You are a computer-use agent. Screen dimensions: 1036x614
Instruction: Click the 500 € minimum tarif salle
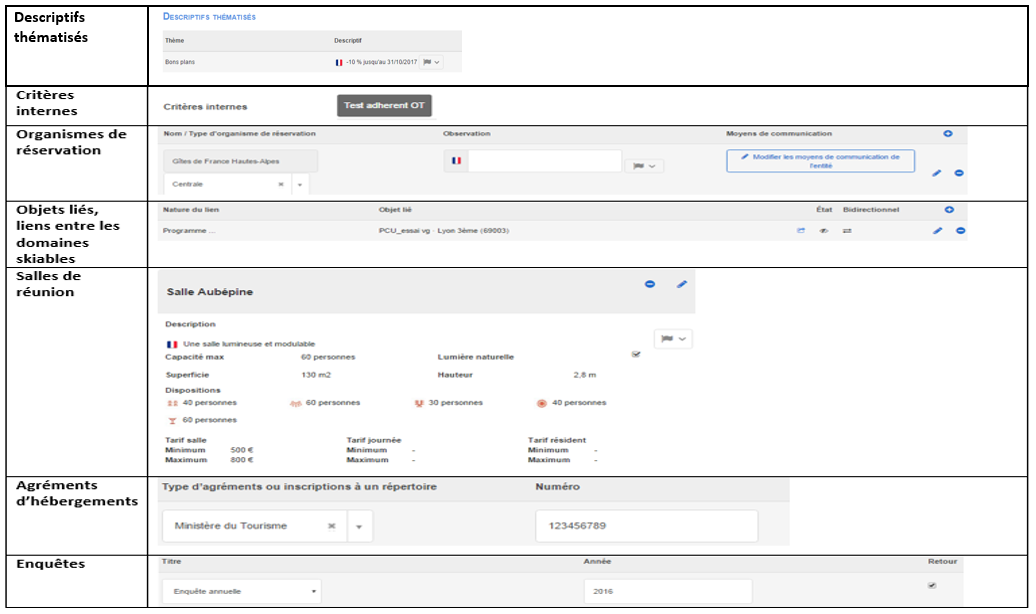tap(242, 450)
